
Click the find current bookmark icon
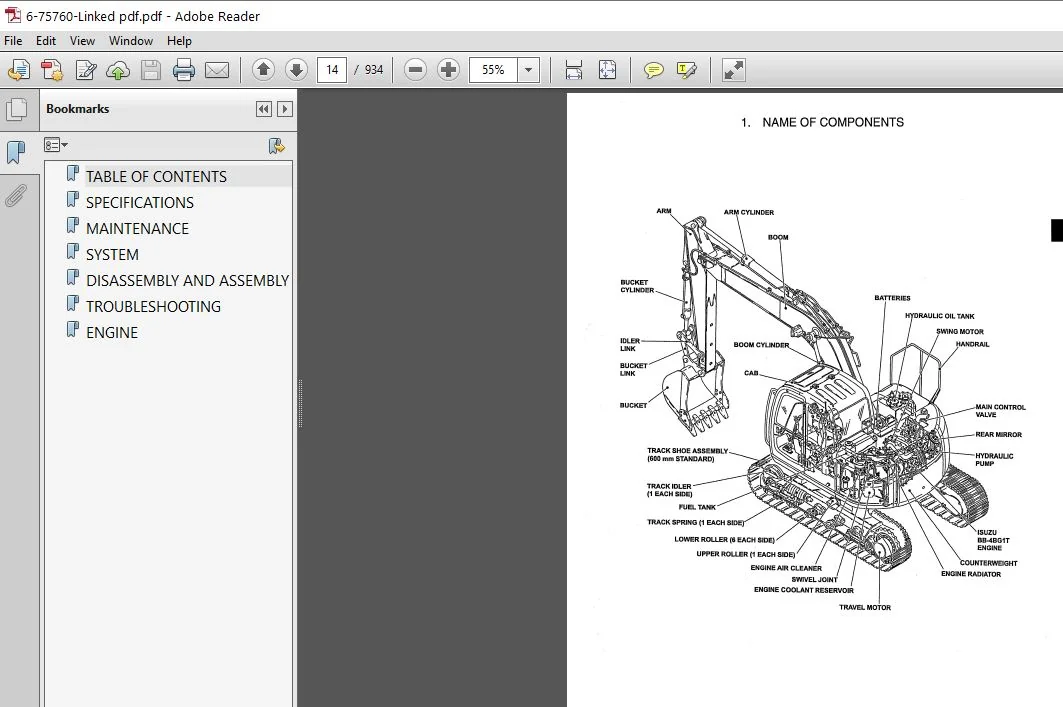(x=277, y=146)
